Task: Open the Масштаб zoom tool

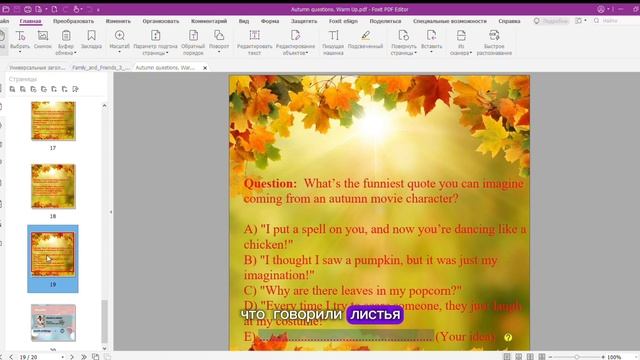Action: point(120,36)
